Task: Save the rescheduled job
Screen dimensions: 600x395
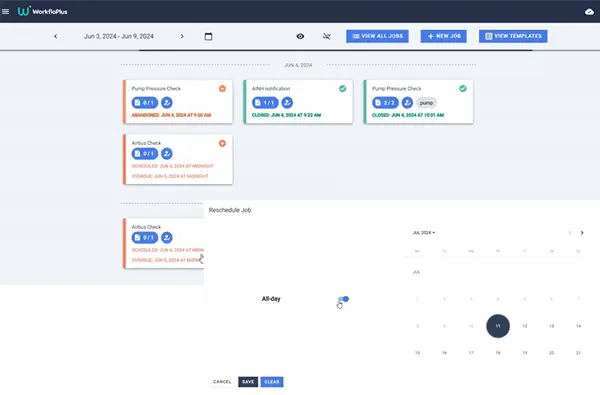Action: coord(248,382)
